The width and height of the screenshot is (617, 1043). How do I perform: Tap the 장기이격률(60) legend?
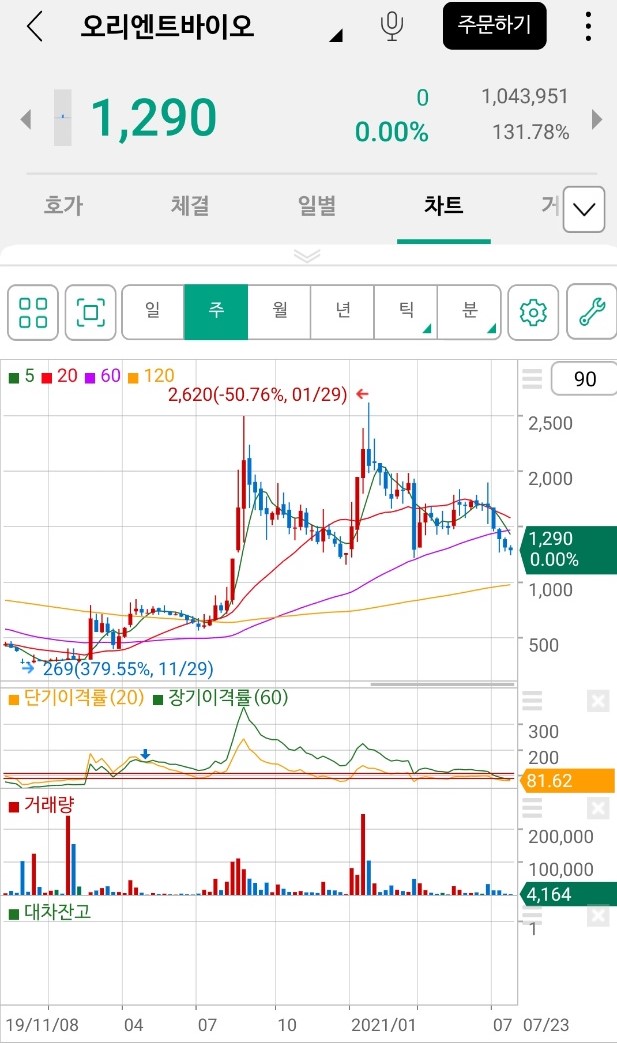click(x=221, y=698)
